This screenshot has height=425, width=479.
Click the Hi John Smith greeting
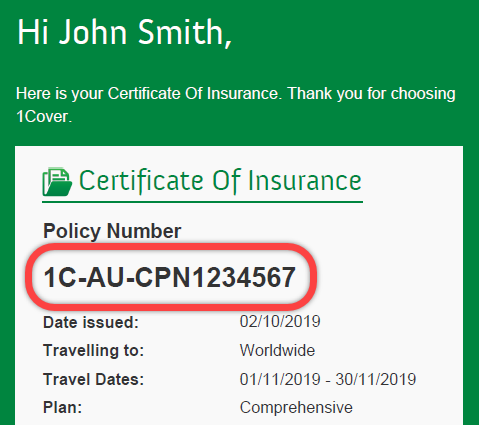coord(124,32)
